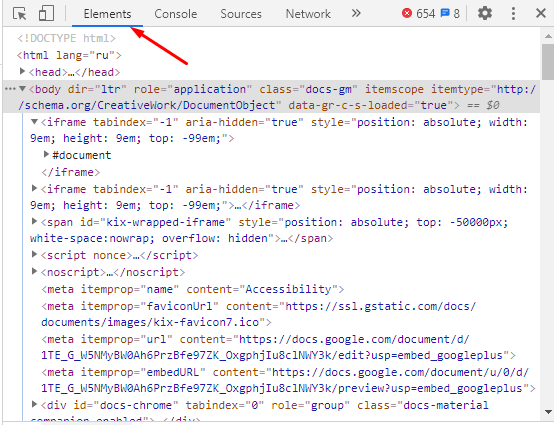Select meta itemprop="name" Accessibility line

click(x=193, y=289)
